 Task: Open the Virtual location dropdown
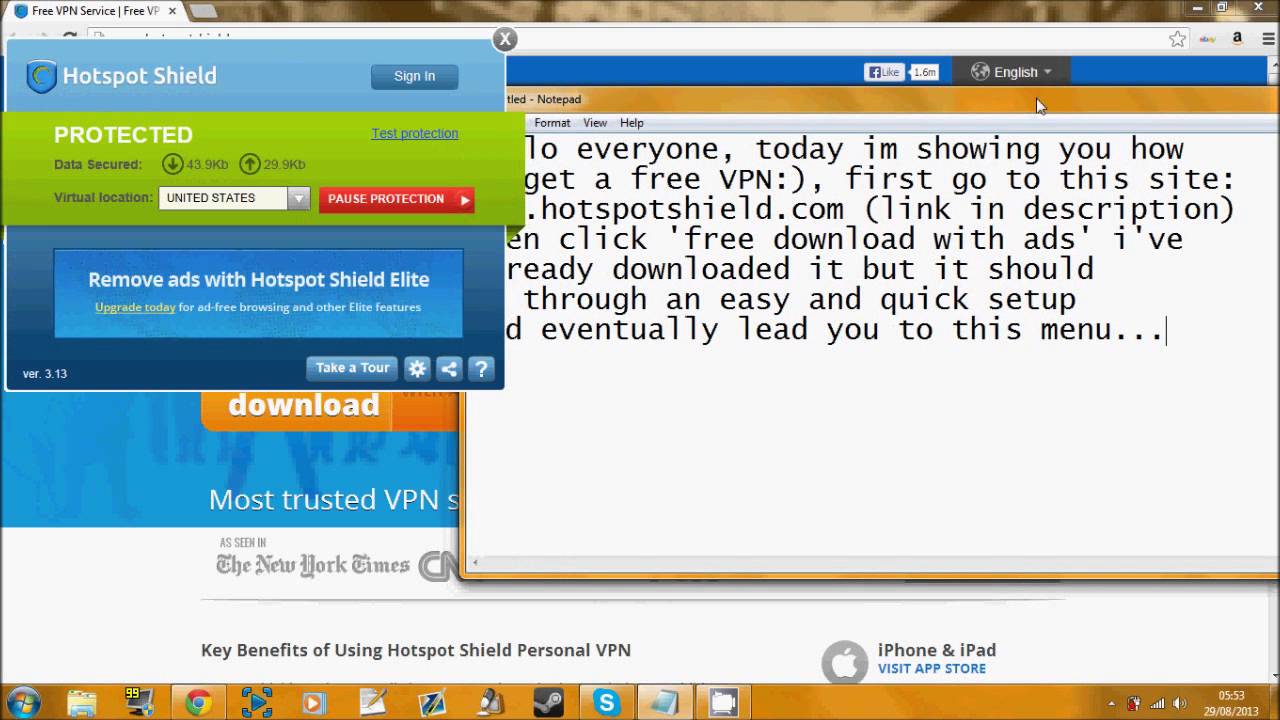(234, 198)
